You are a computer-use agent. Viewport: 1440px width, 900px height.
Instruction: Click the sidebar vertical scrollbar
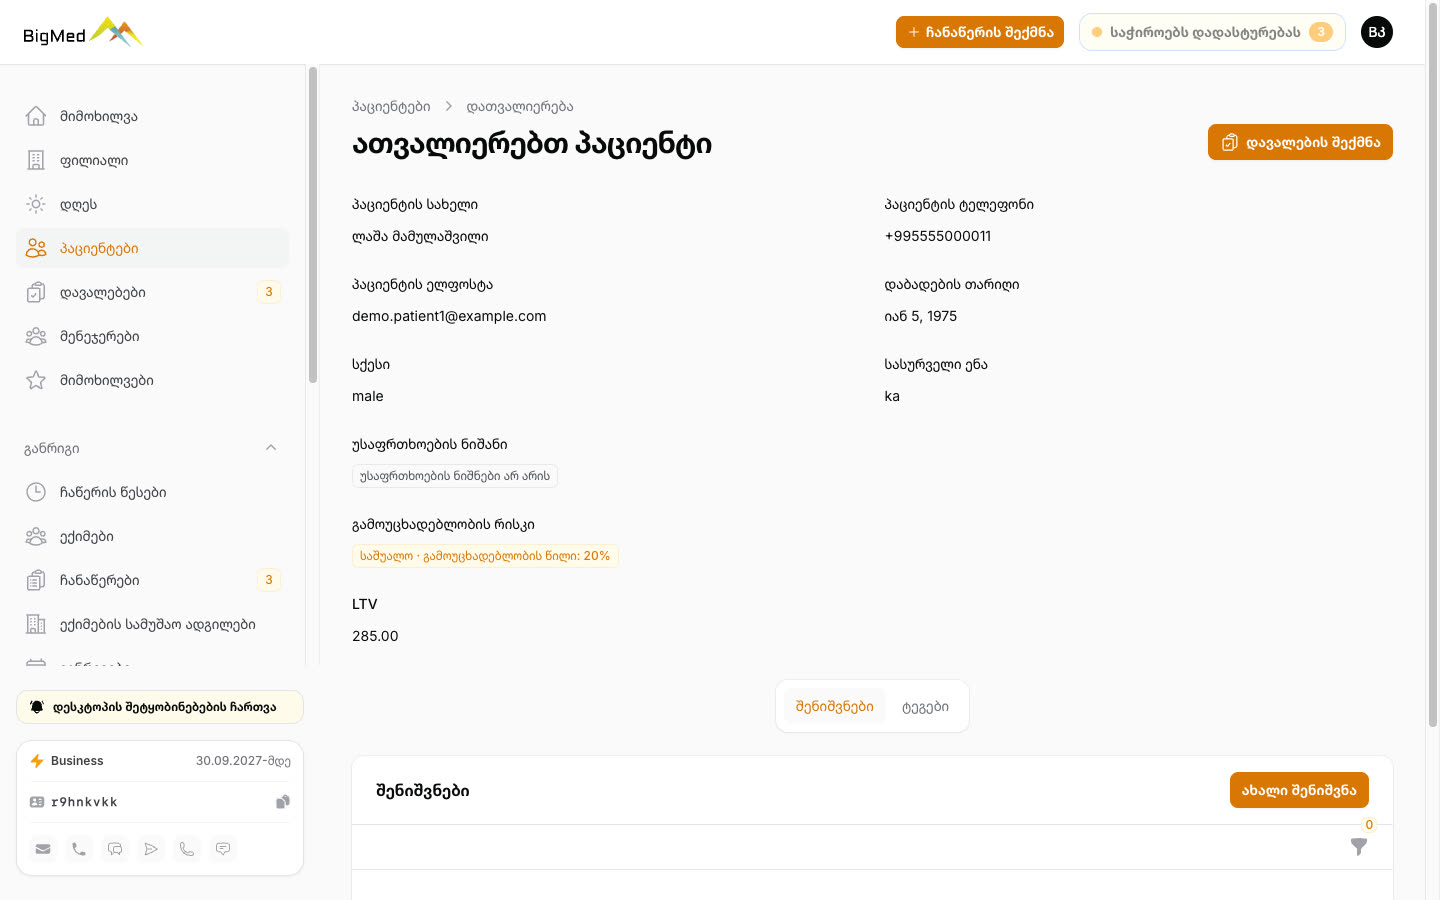[x=313, y=225]
